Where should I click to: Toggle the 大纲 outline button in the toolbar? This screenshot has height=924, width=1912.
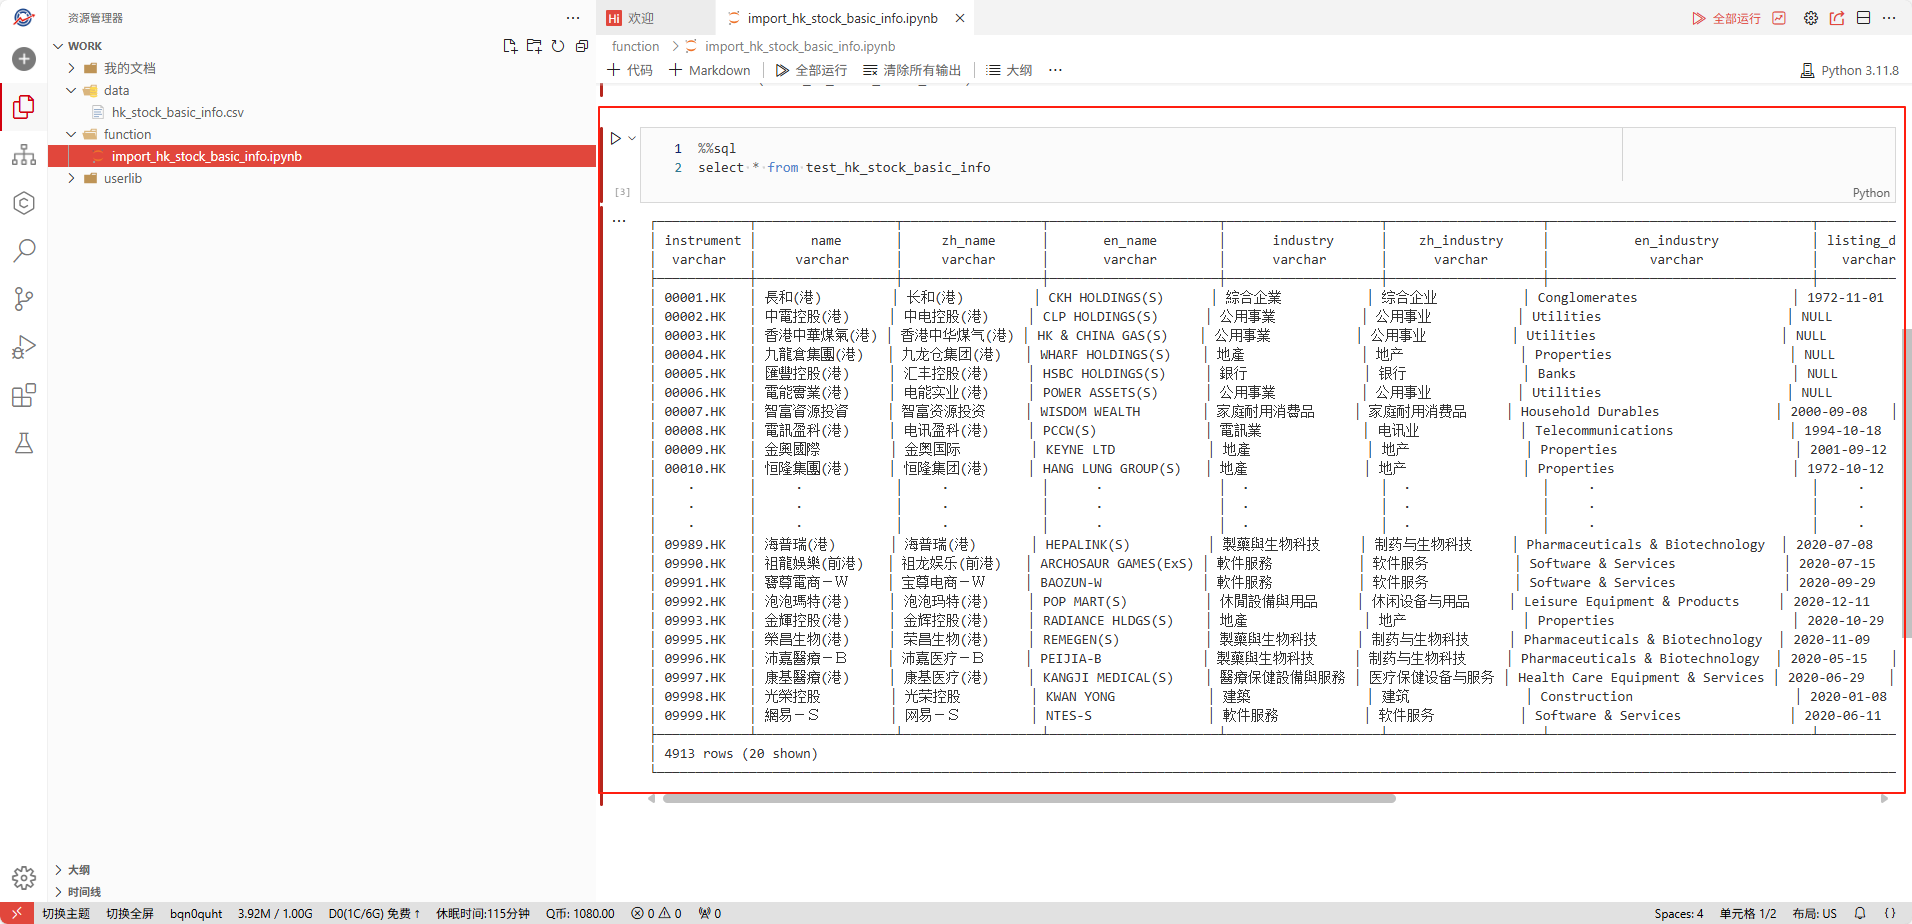click(1009, 70)
